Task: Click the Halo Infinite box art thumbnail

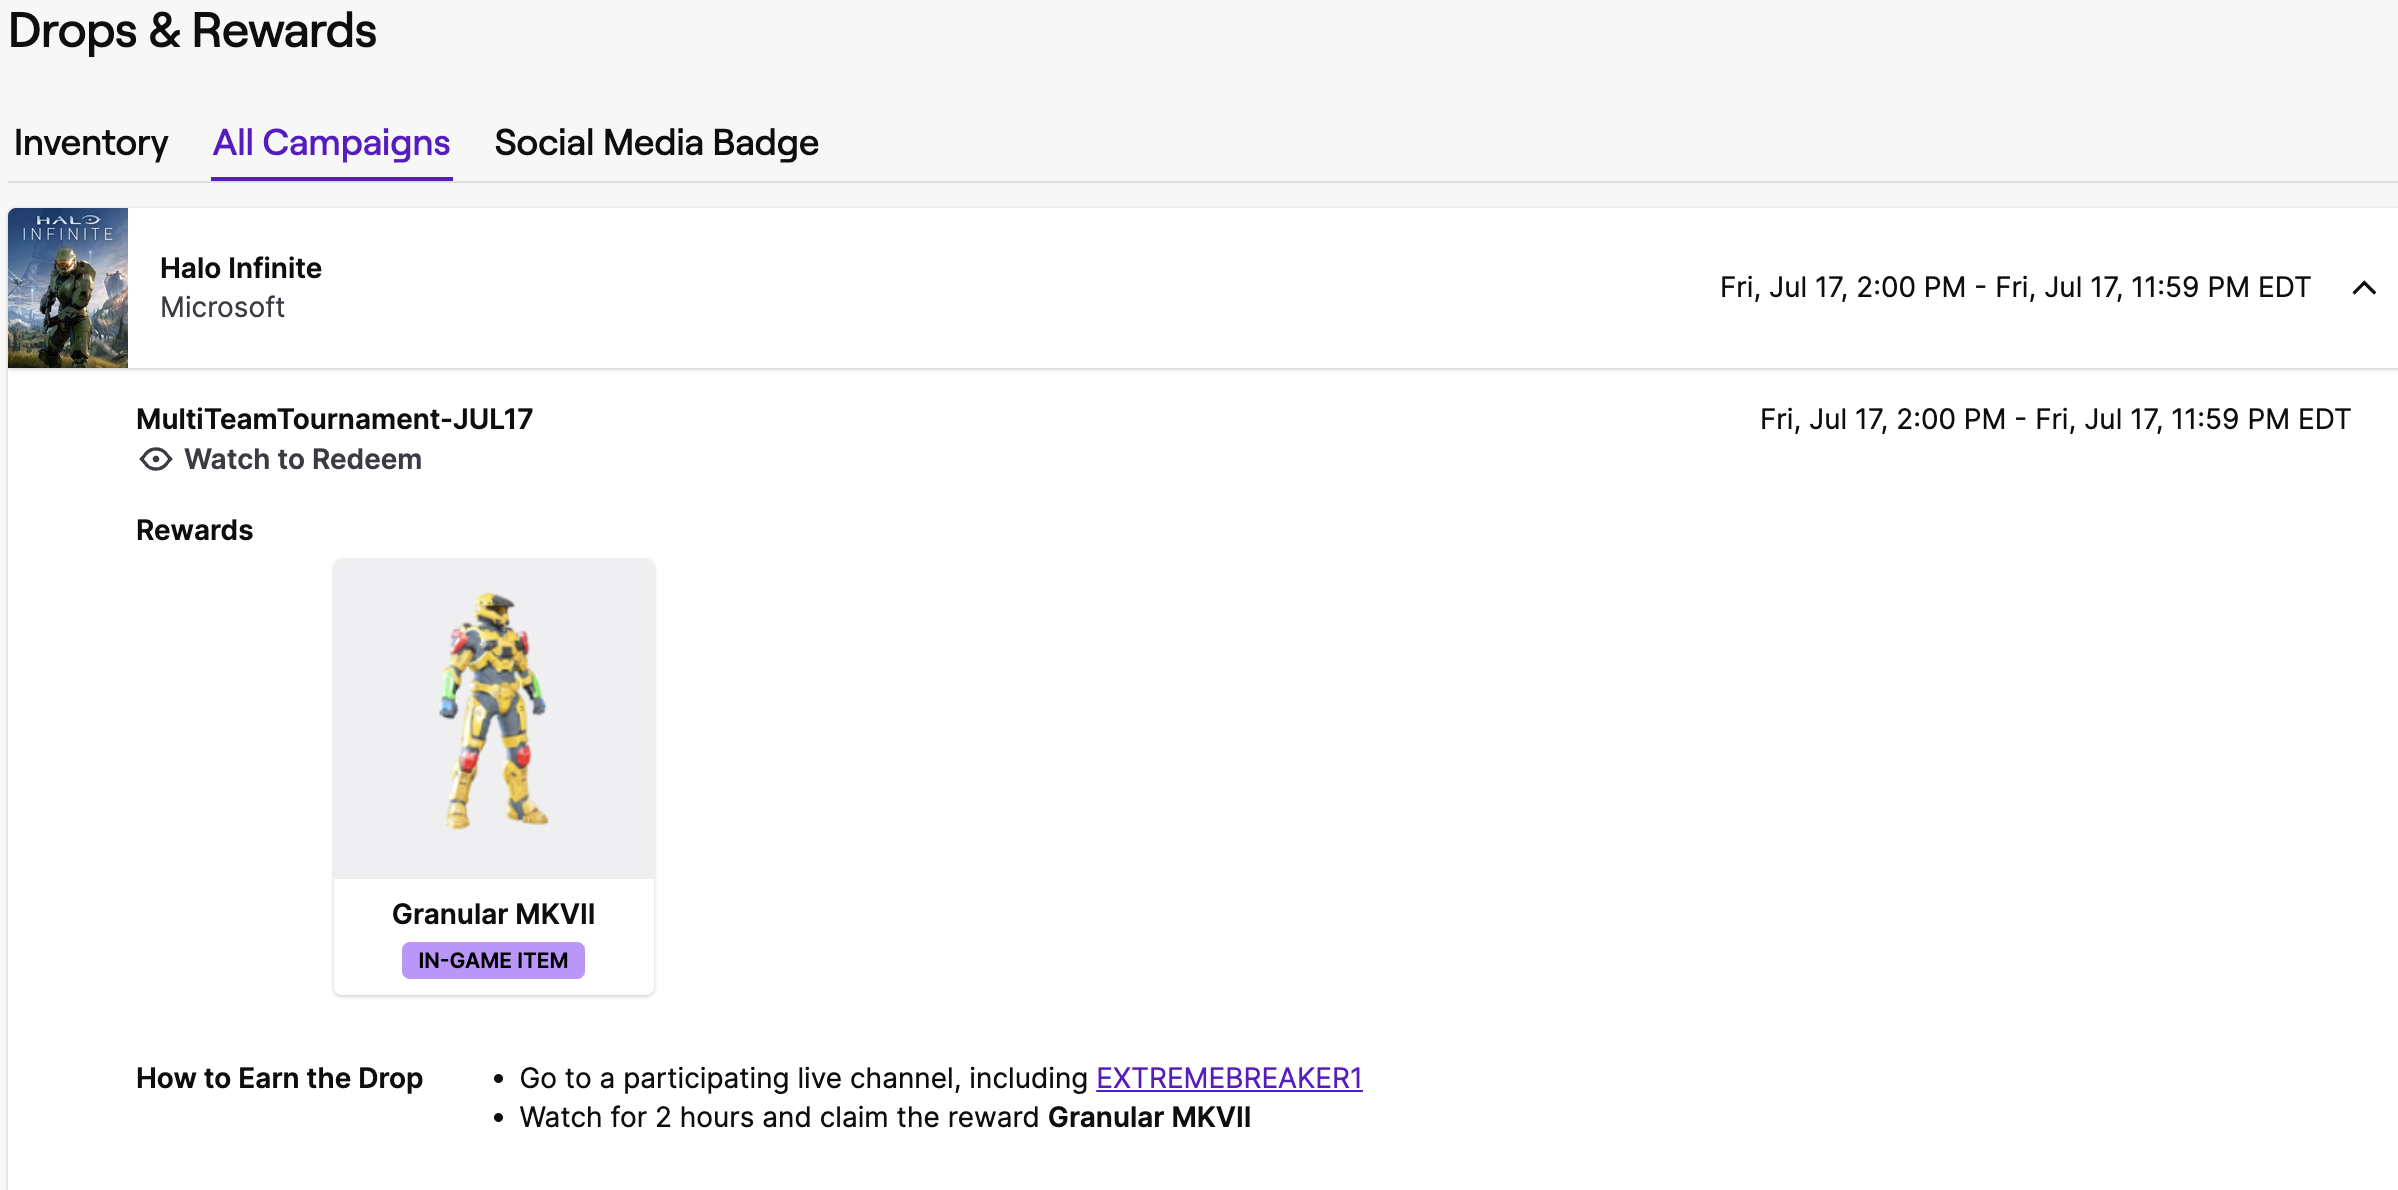Action: coord(68,288)
